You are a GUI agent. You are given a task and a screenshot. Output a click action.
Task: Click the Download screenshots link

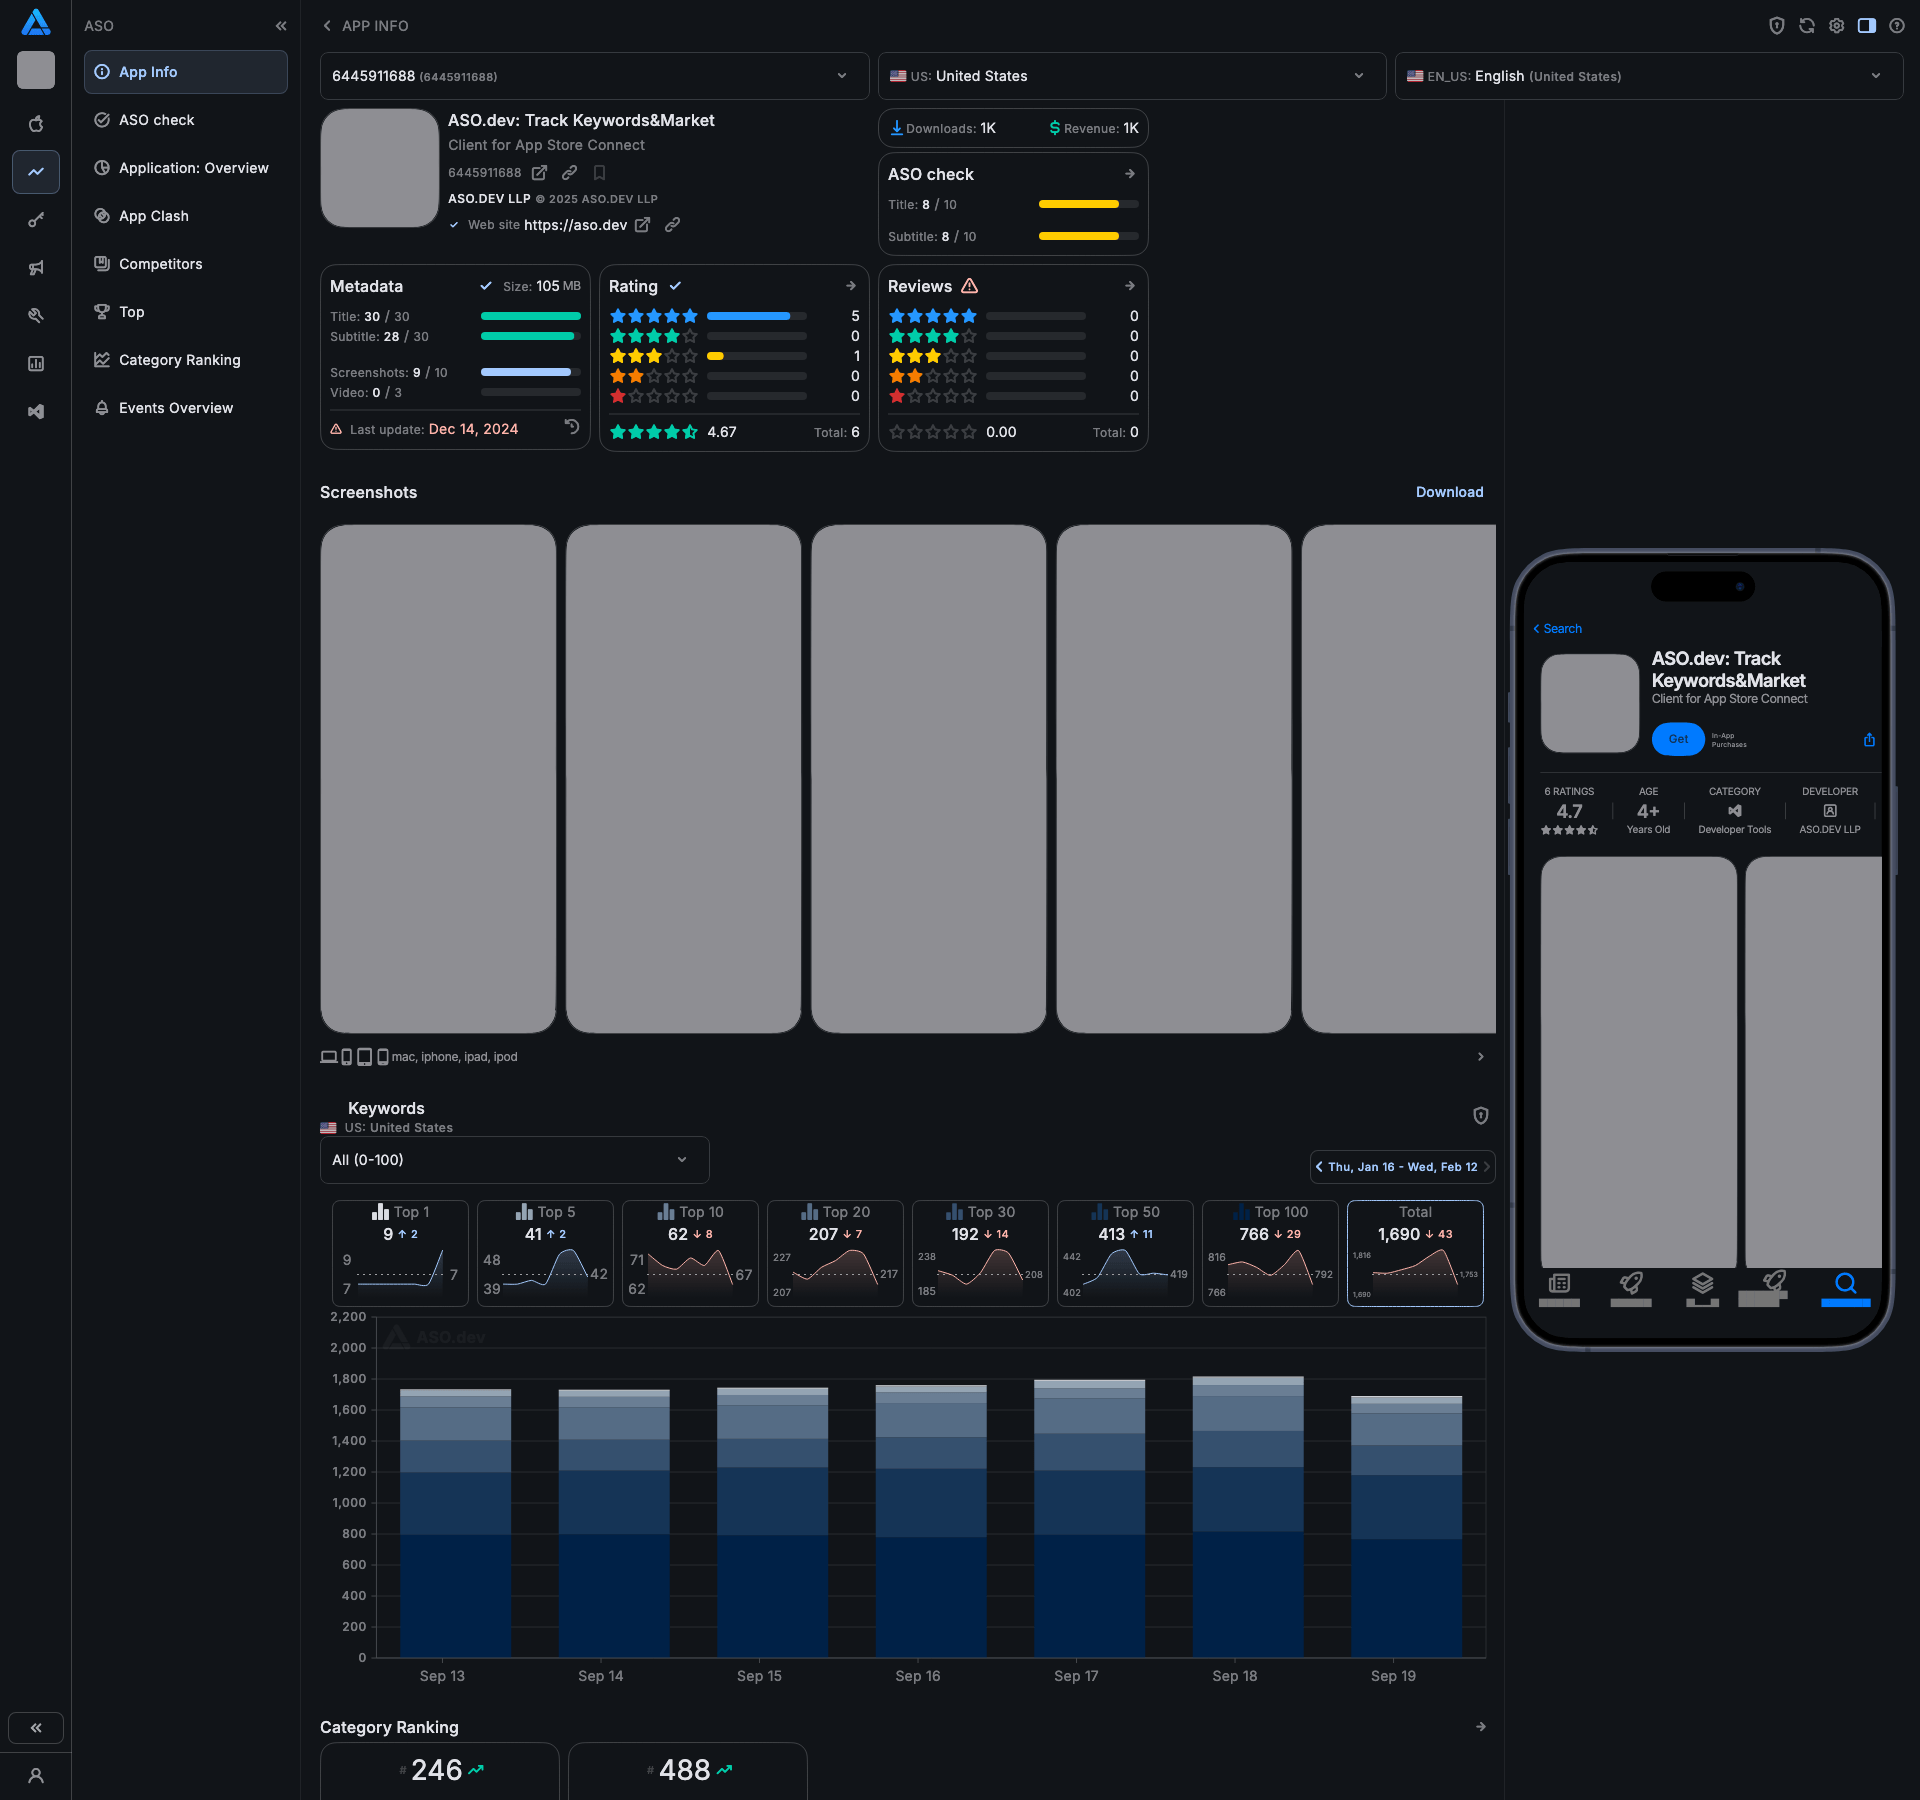(x=1449, y=492)
